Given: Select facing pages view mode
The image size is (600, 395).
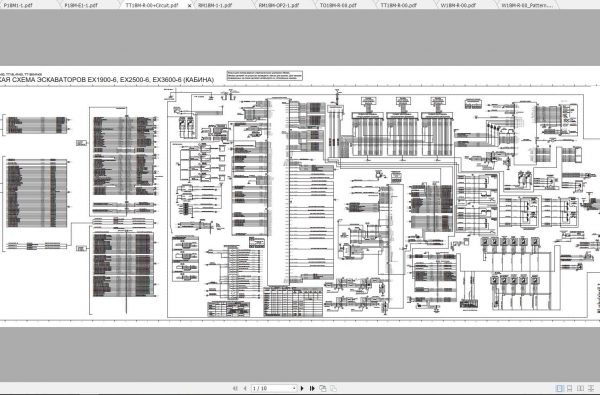Looking at the screenshot, I should (x=580, y=388).
